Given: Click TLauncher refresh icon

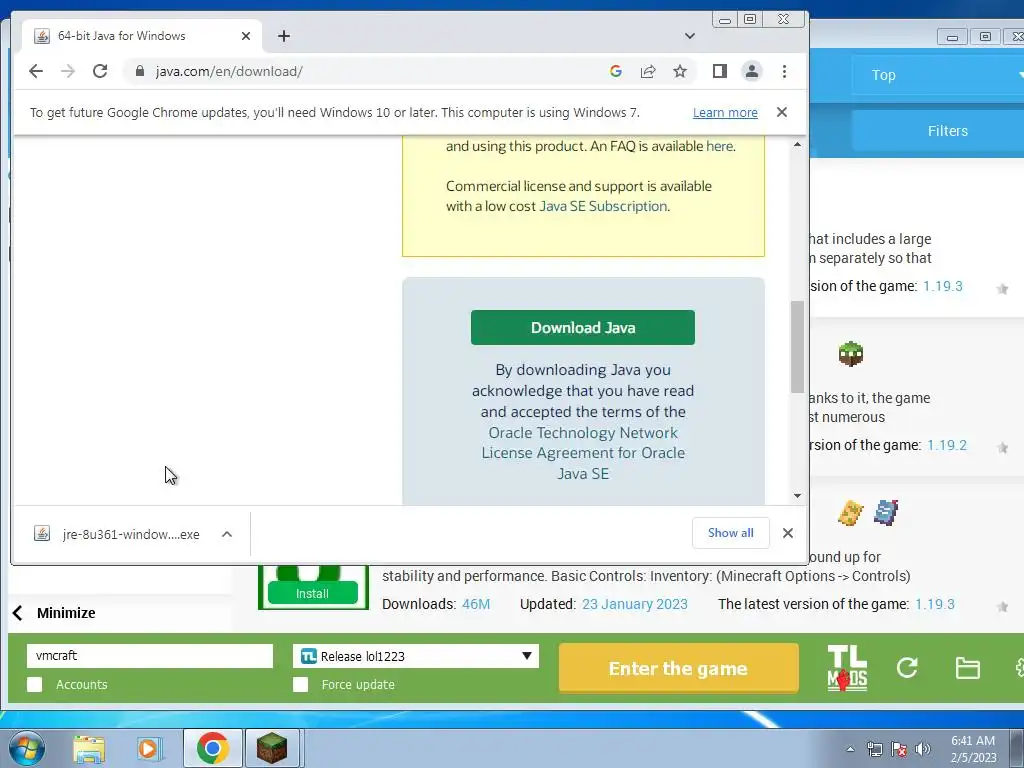Looking at the screenshot, I should pos(907,667).
